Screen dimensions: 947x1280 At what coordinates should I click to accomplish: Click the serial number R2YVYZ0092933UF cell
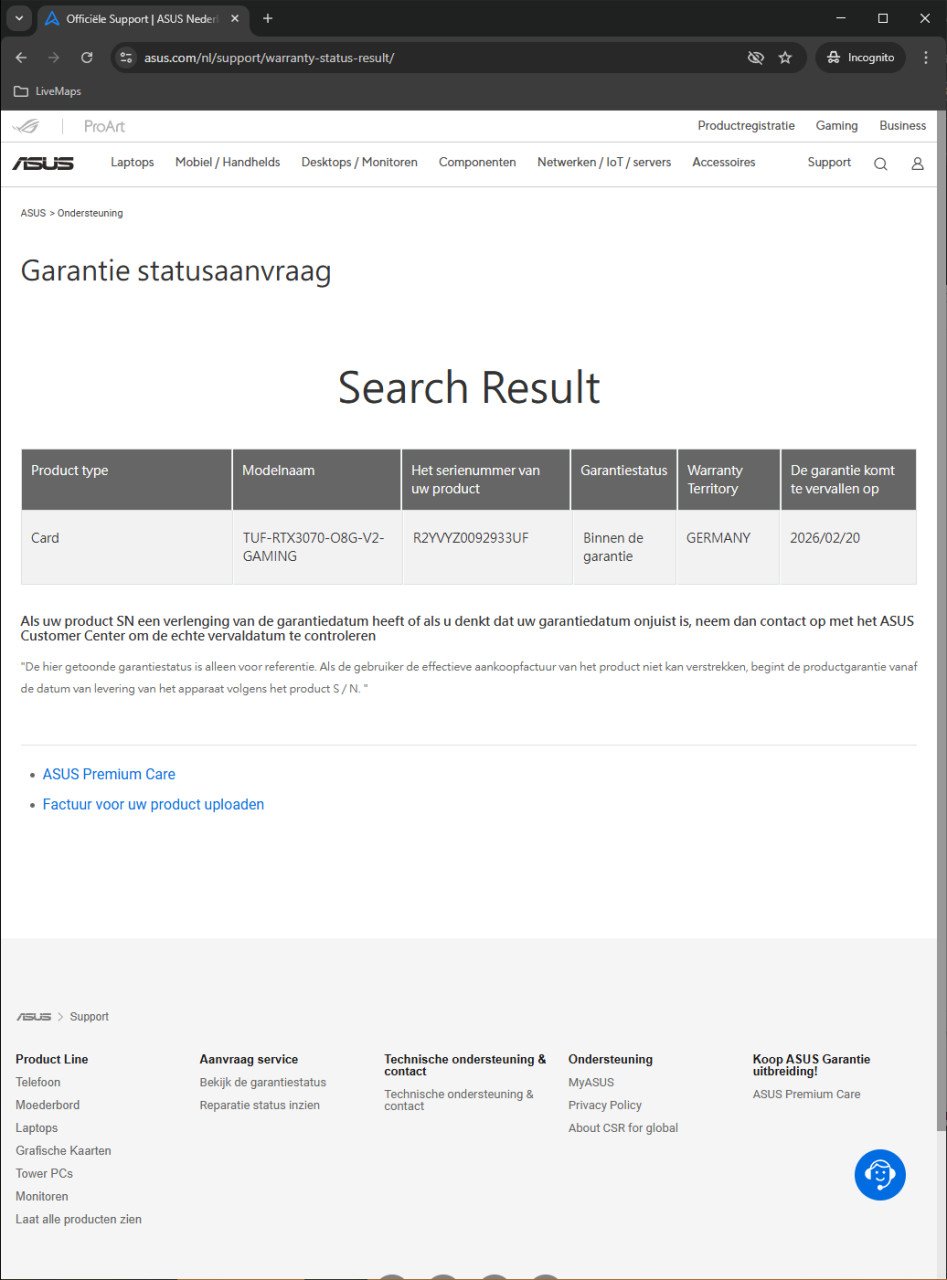(x=486, y=547)
